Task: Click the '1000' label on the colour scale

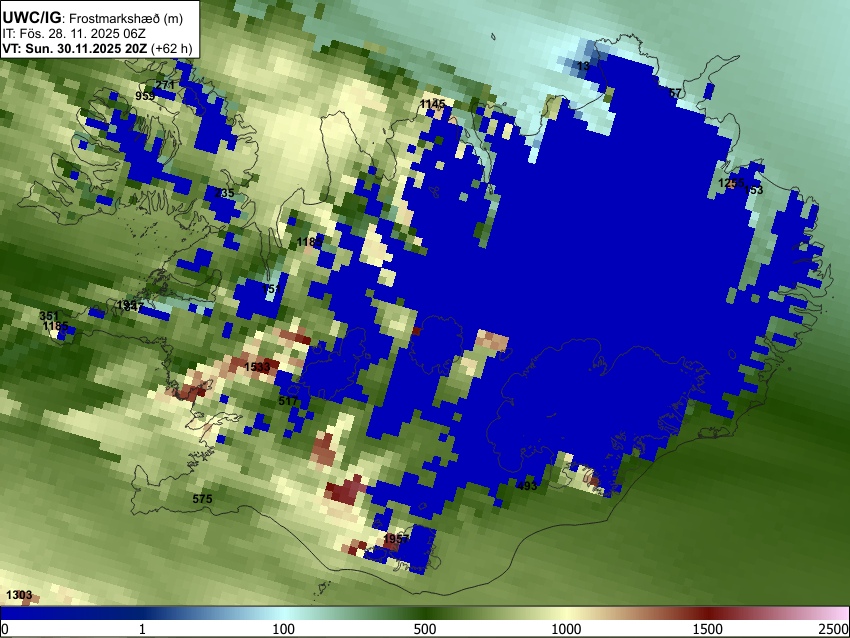Action: (566, 629)
